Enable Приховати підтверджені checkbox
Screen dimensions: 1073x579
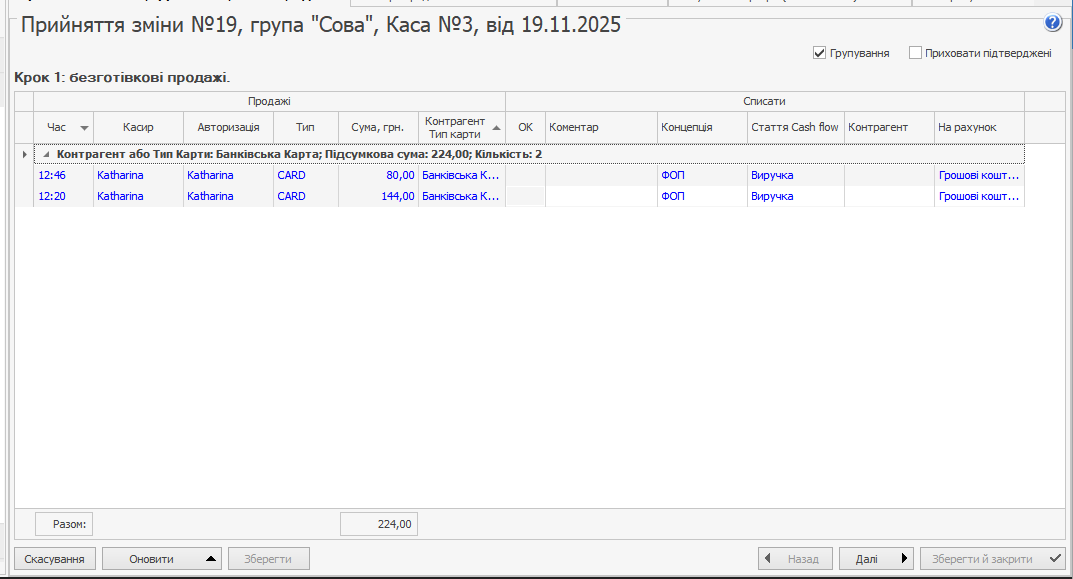click(x=915, y=53)
